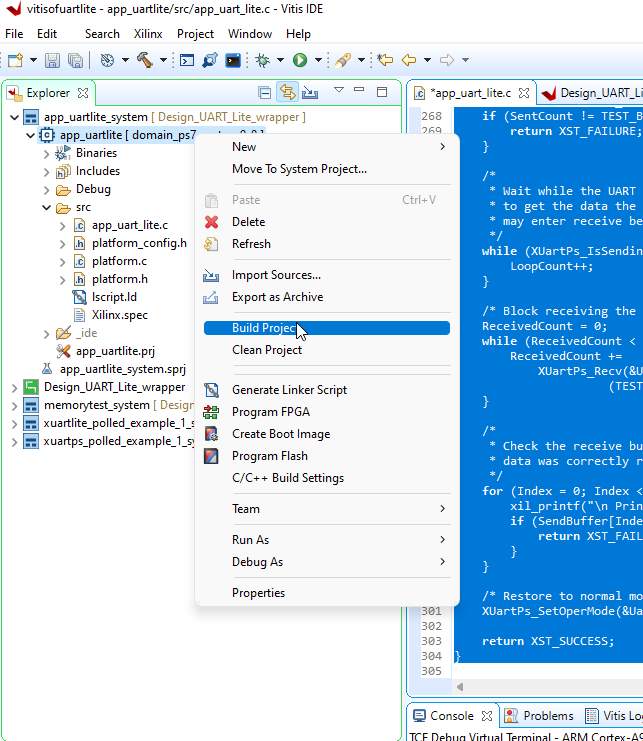
Task: Open the Back navigation dropdown arrow
Action: click(427, 60)
